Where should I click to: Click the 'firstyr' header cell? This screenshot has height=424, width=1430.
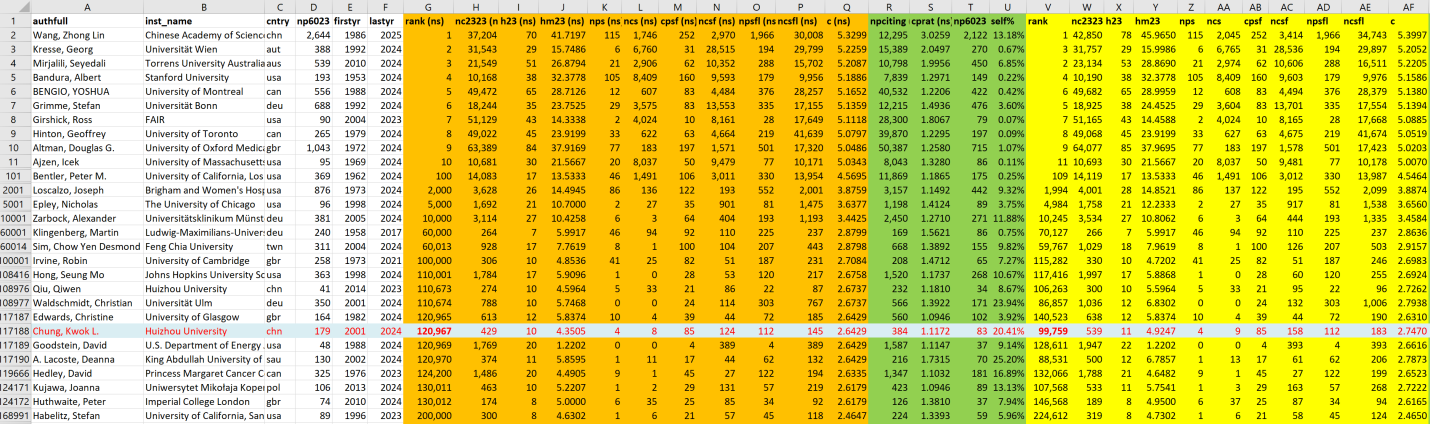point(345,20)
